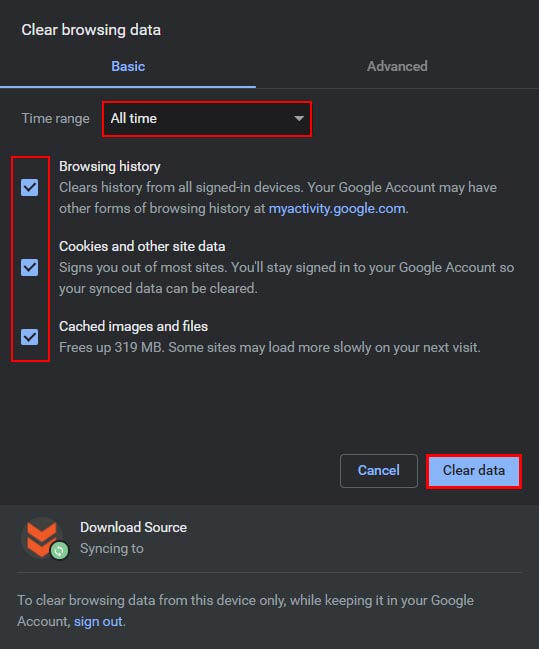Open the myactivity.google.com link

click(x=337, y=208)
